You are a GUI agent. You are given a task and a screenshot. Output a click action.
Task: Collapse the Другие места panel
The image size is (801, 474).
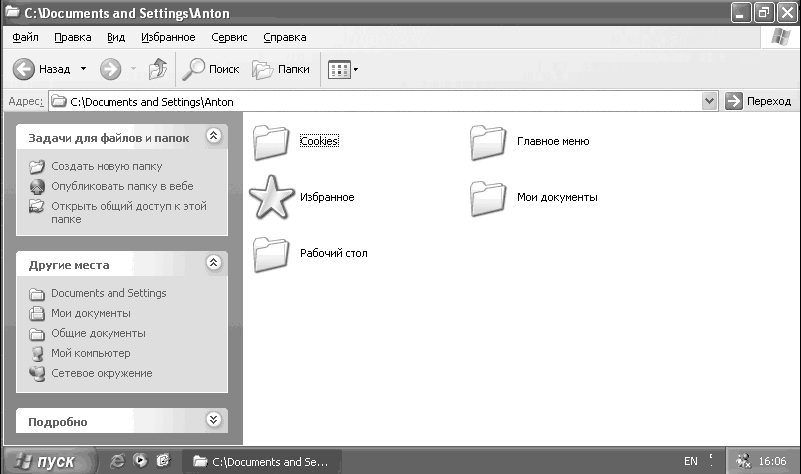point(214,263)
